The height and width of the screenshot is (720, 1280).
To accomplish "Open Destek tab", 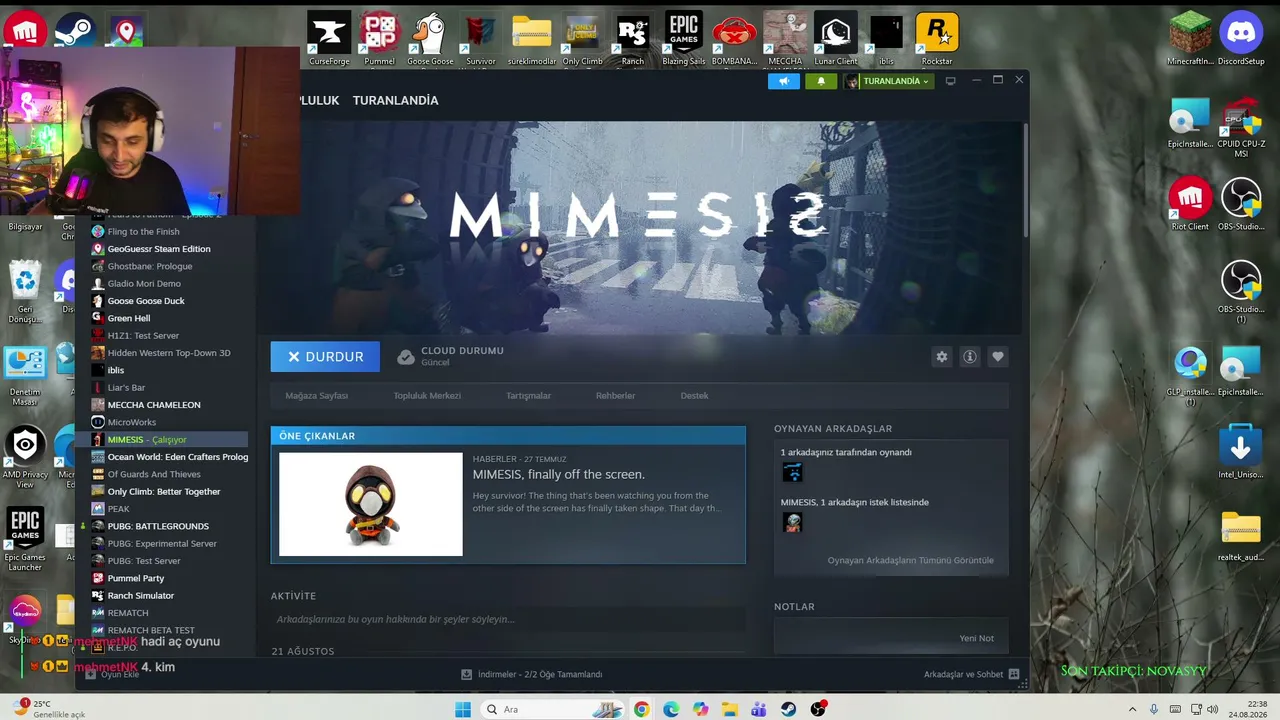I will point(694,396).
